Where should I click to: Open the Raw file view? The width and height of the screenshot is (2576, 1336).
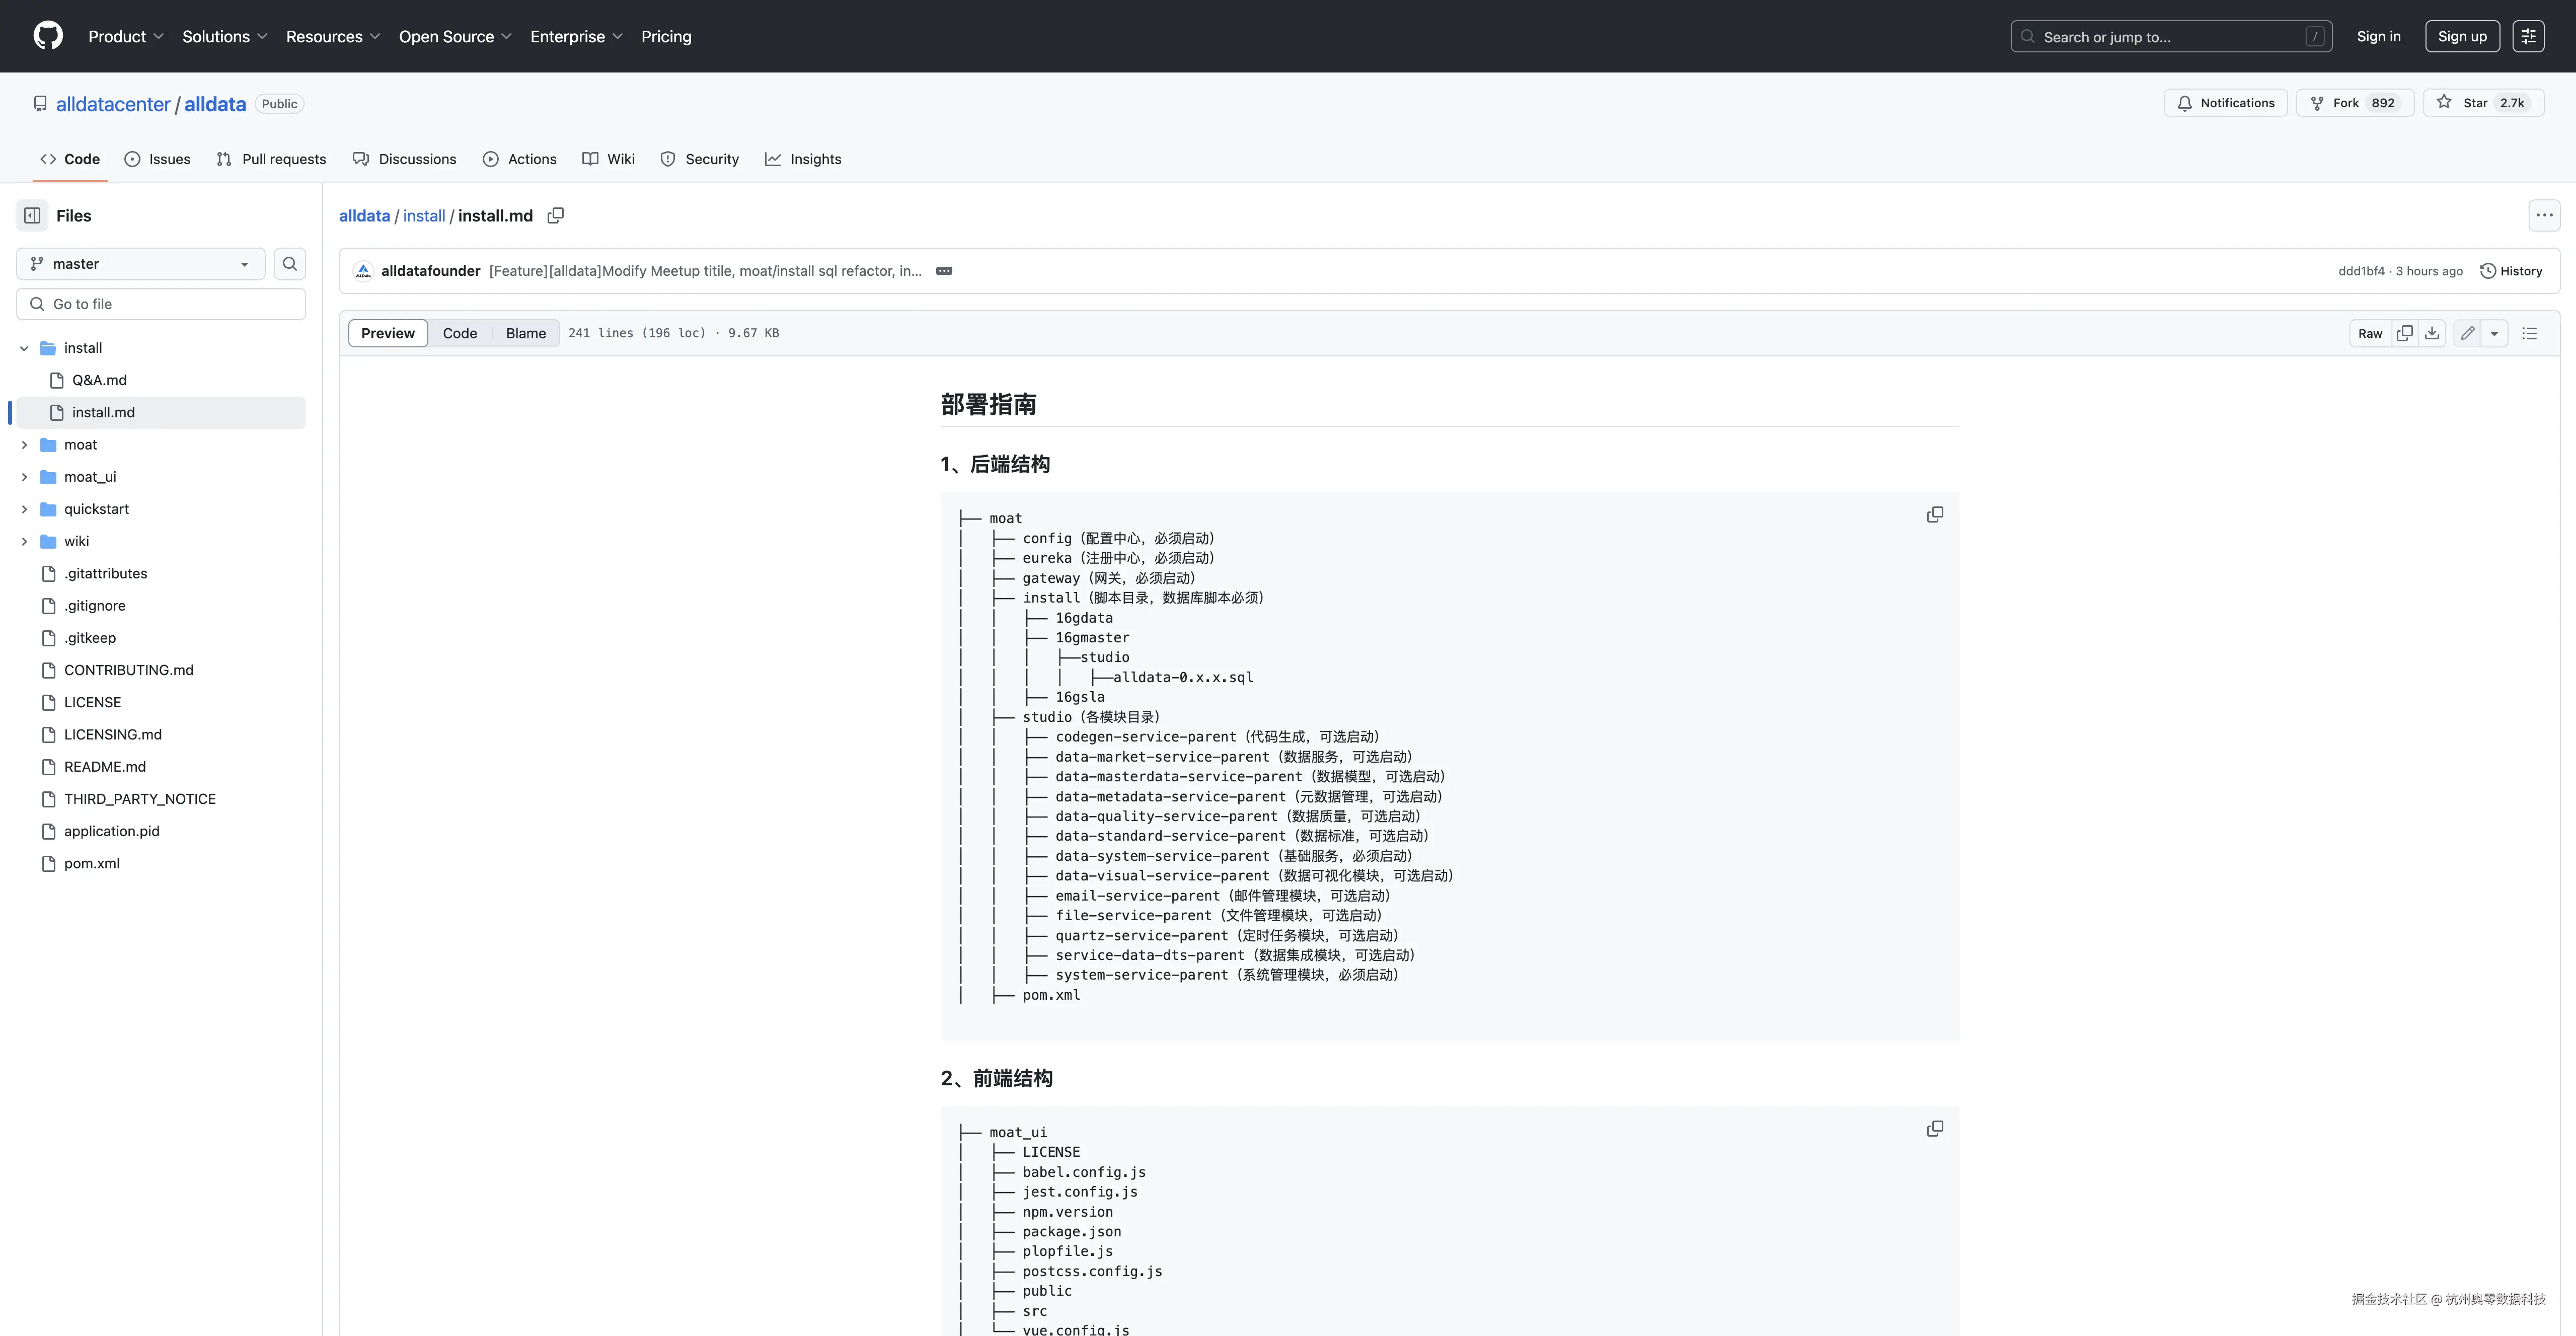(2370, 333)
